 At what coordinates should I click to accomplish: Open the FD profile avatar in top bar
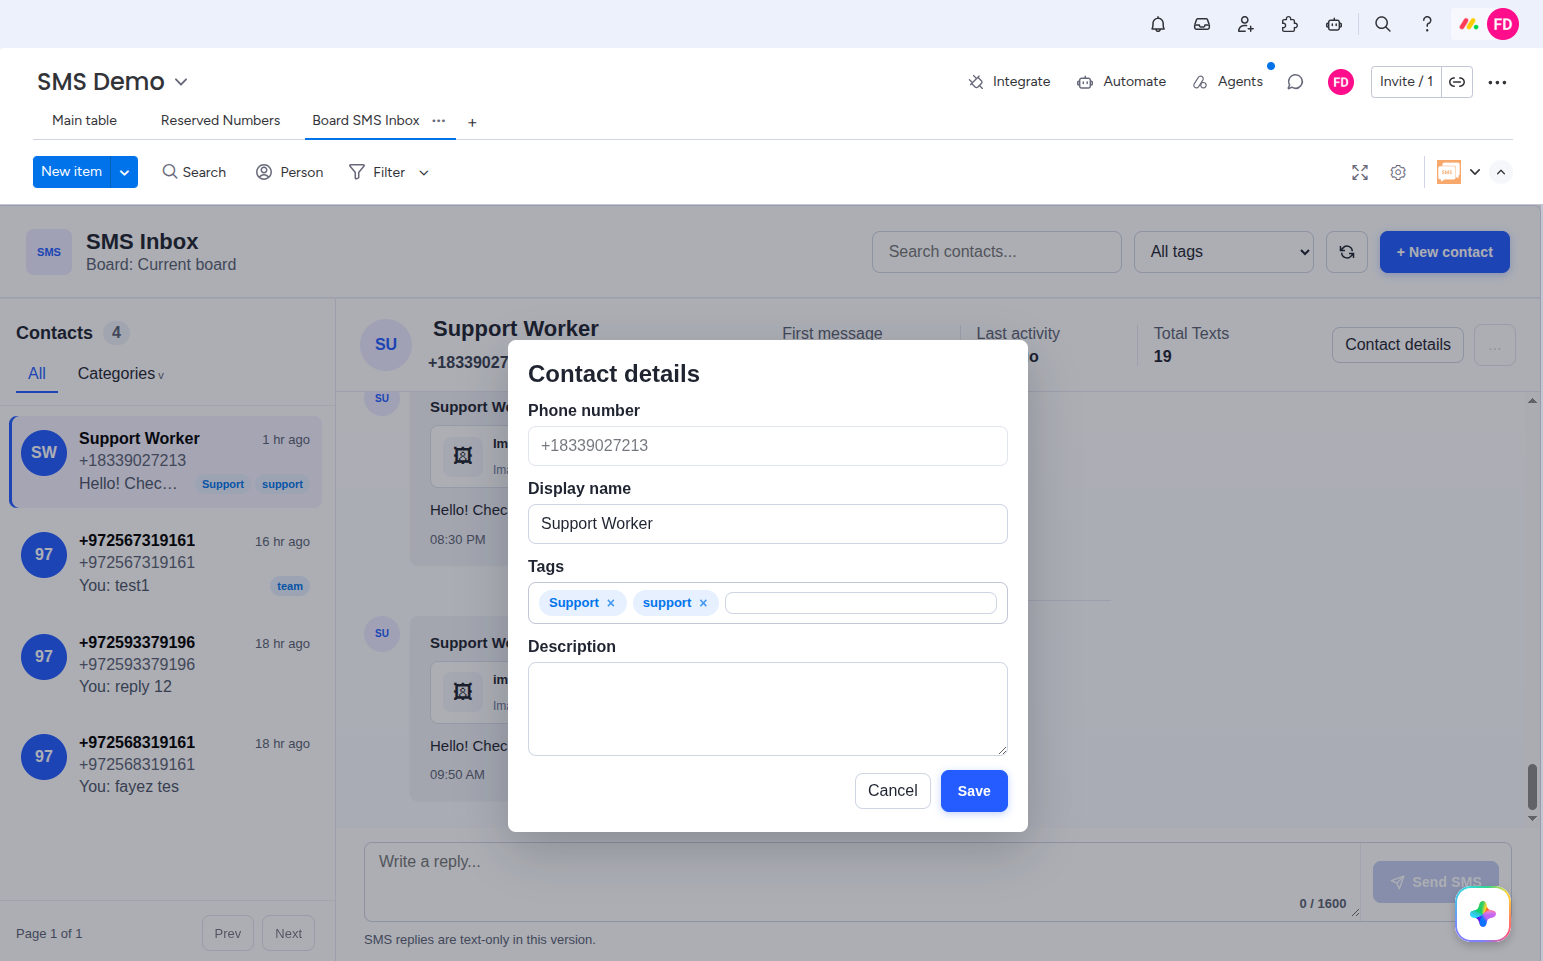point(1503,24)
